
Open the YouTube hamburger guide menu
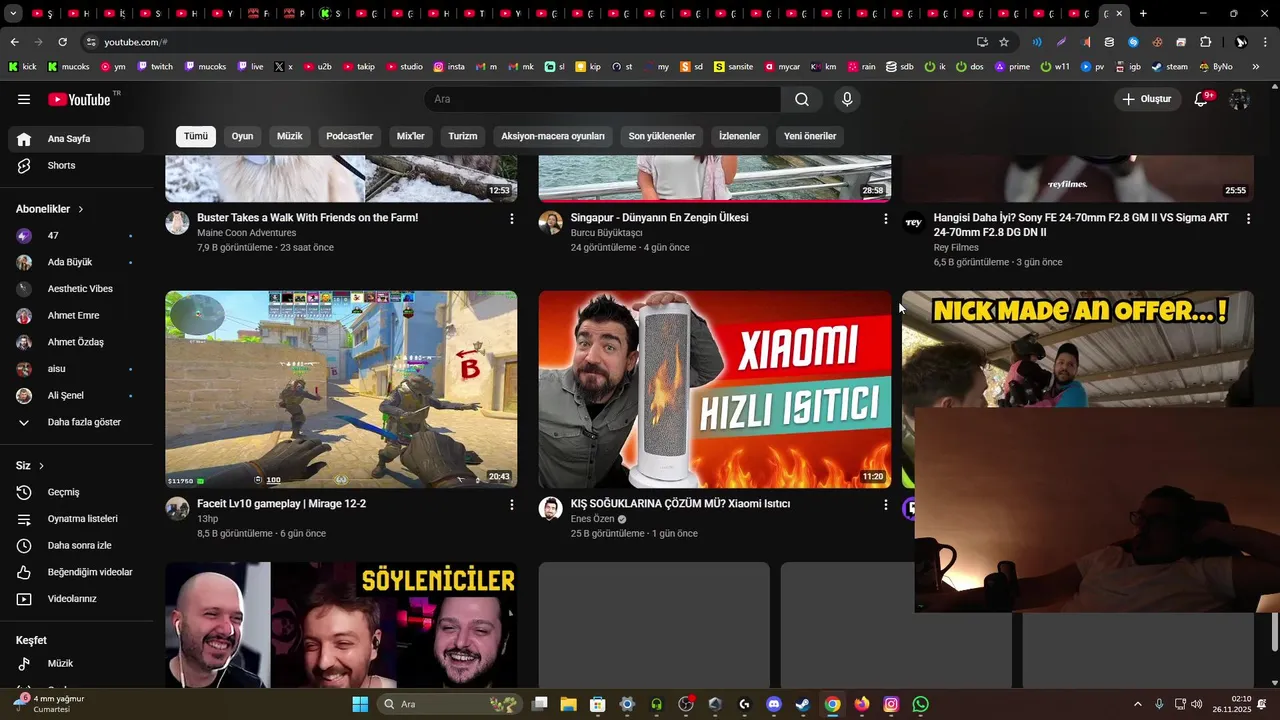[24, 99]
